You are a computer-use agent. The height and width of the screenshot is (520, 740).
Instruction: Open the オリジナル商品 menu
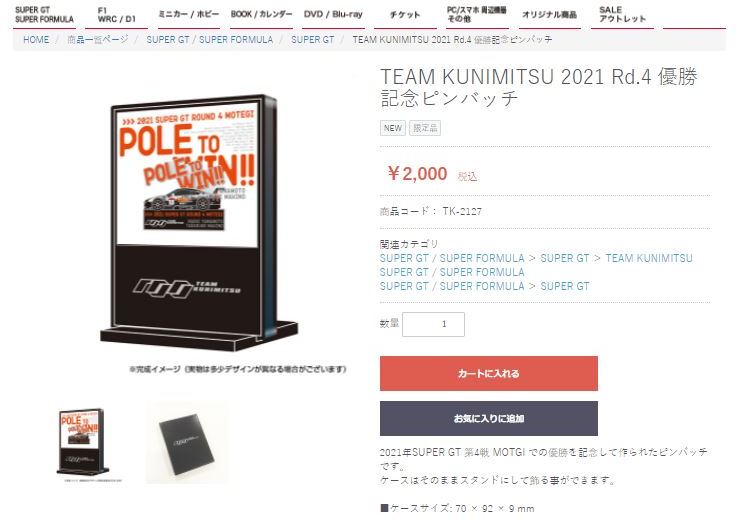point(550,15)
